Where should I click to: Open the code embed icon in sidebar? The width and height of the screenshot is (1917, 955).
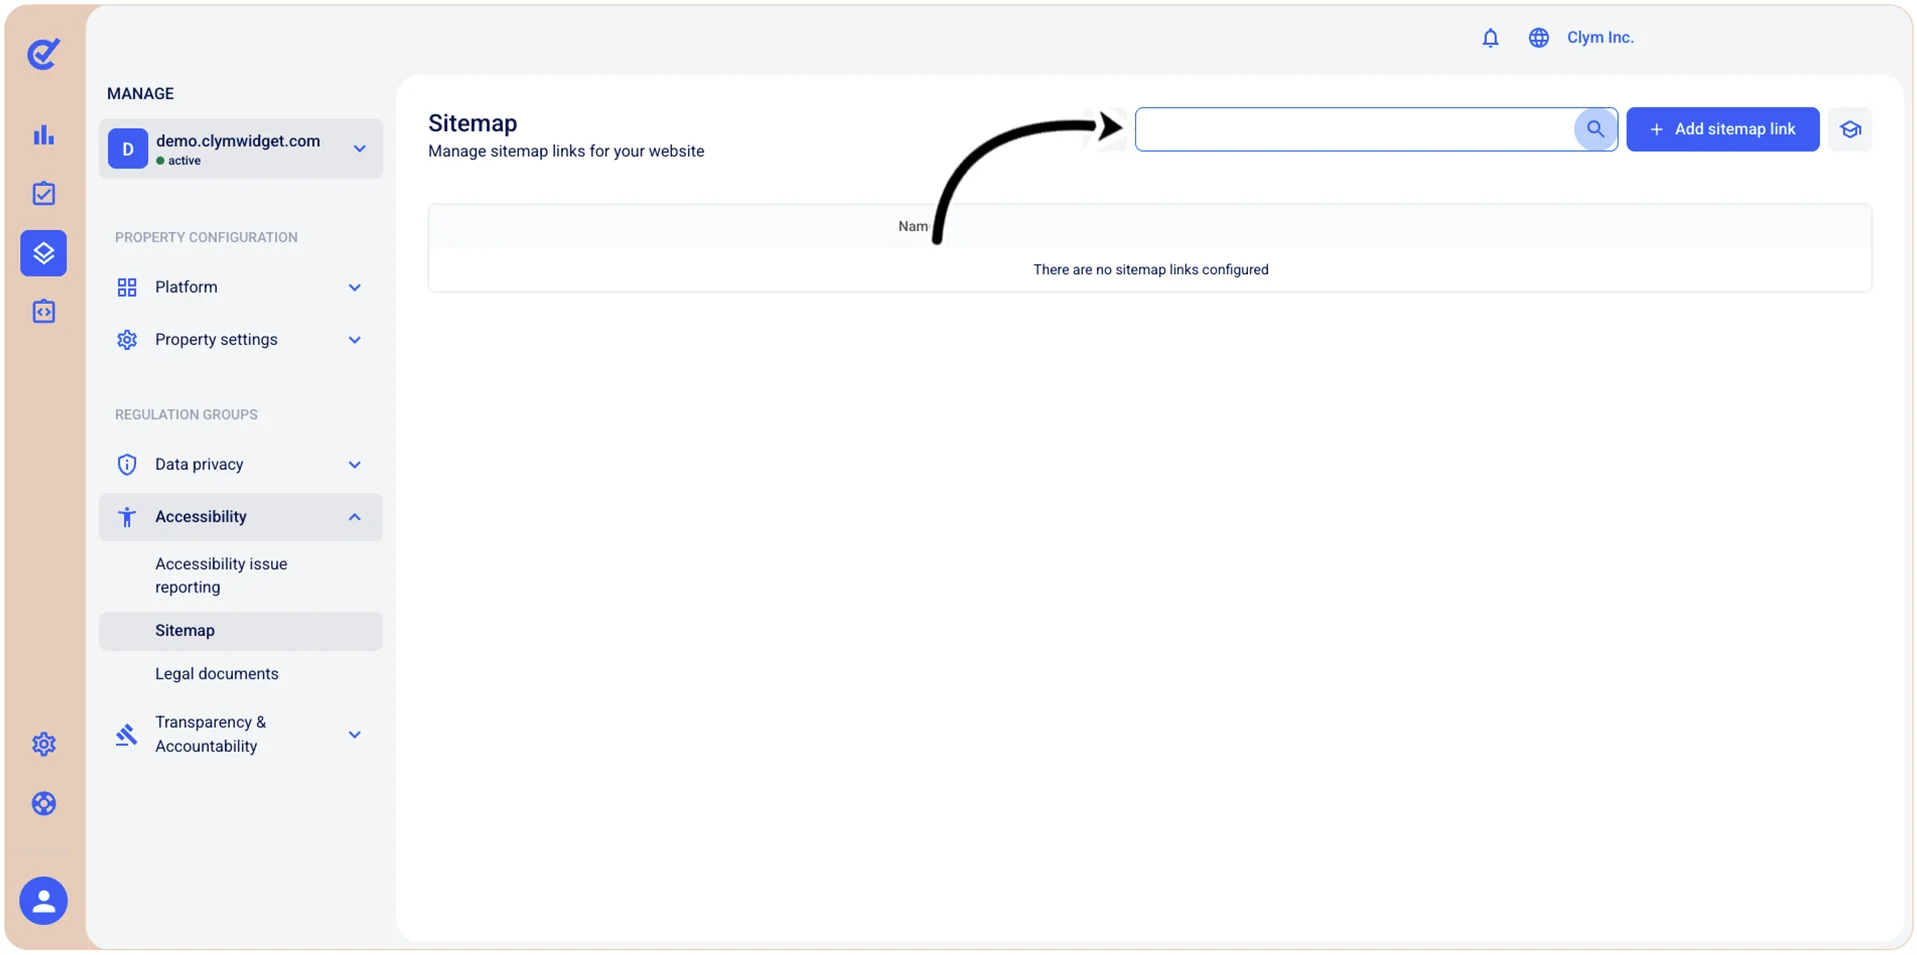pyautogui.click(x=43, y=312)
